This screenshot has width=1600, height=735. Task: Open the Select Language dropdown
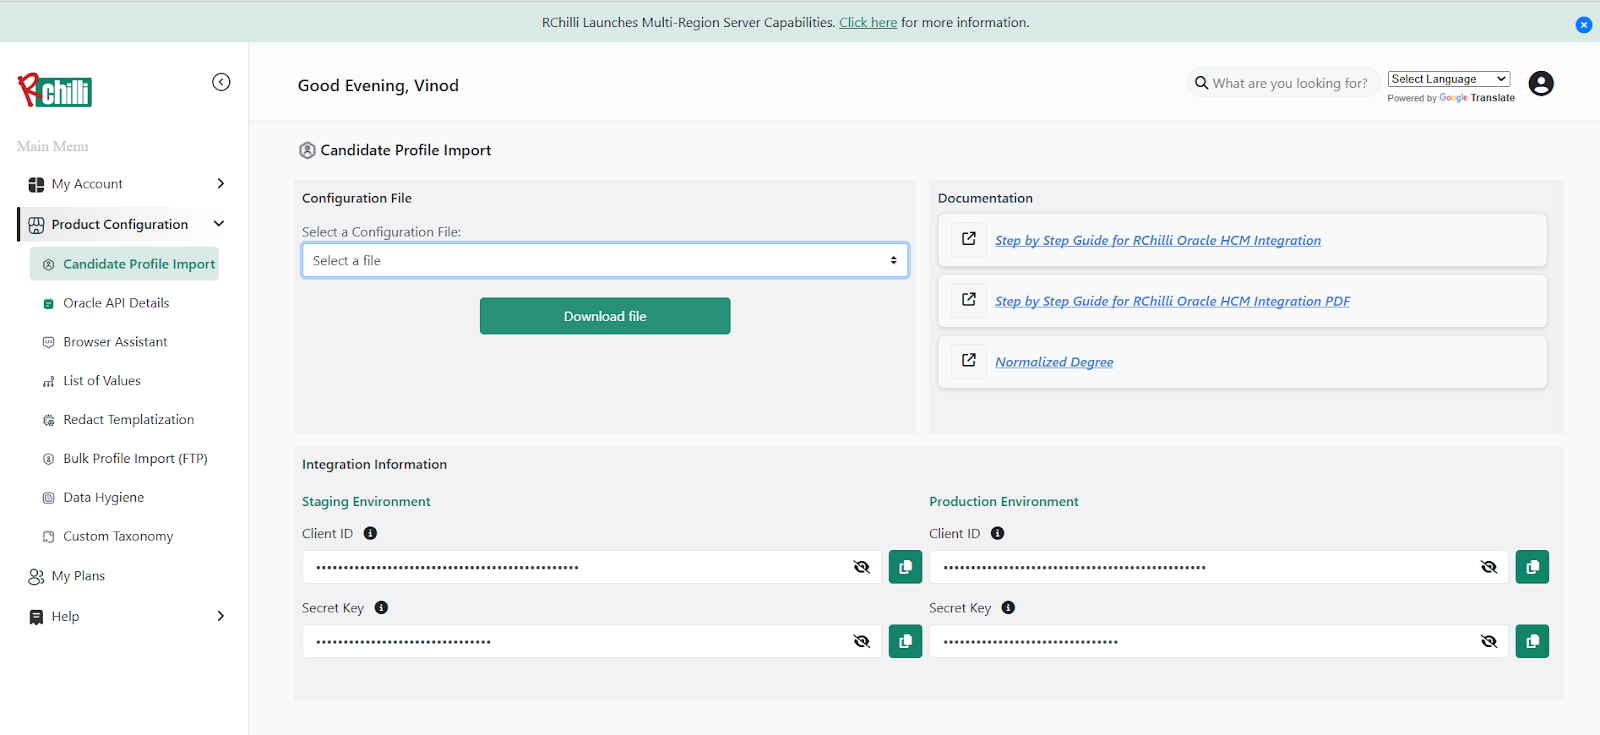[1449, 79]
